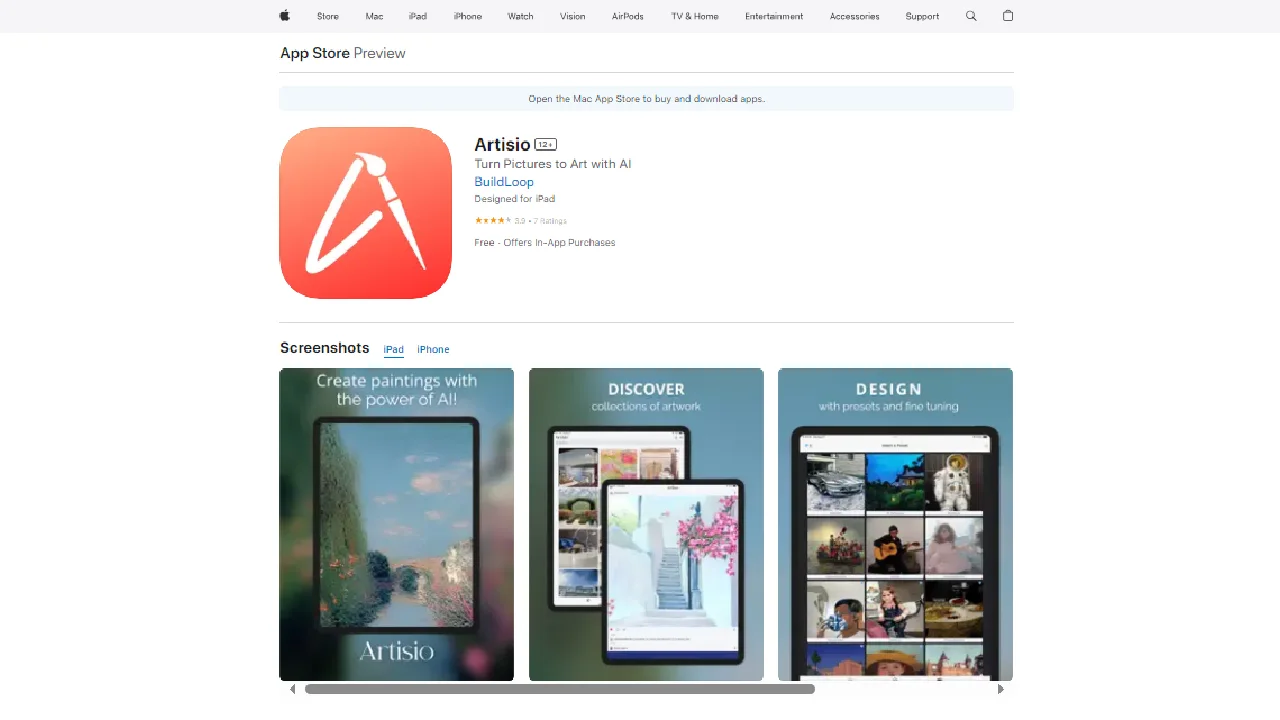This screenshot has width=1280, height=720.
Task: Select the iPad screenshots tab
Action: click(393, 349)
